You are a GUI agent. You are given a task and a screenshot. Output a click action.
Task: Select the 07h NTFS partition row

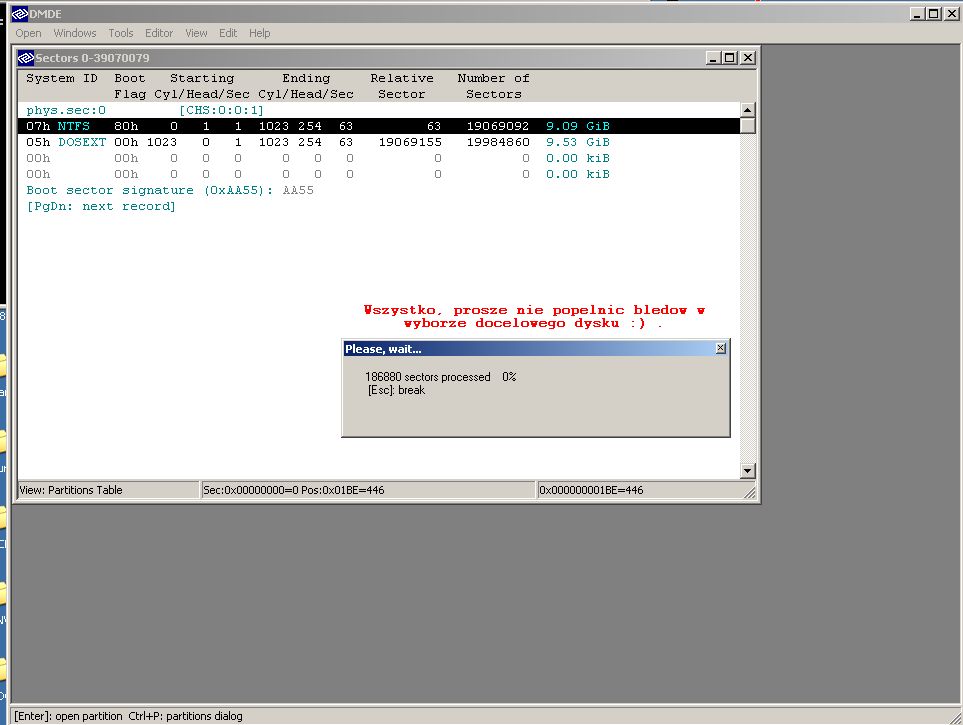pos(379,126)
